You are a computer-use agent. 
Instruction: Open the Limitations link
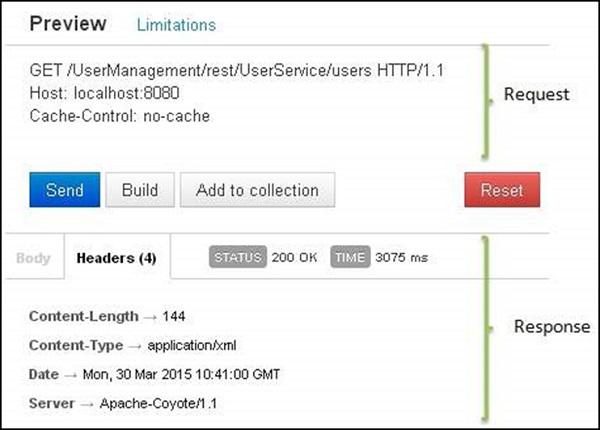coord(176,25)
